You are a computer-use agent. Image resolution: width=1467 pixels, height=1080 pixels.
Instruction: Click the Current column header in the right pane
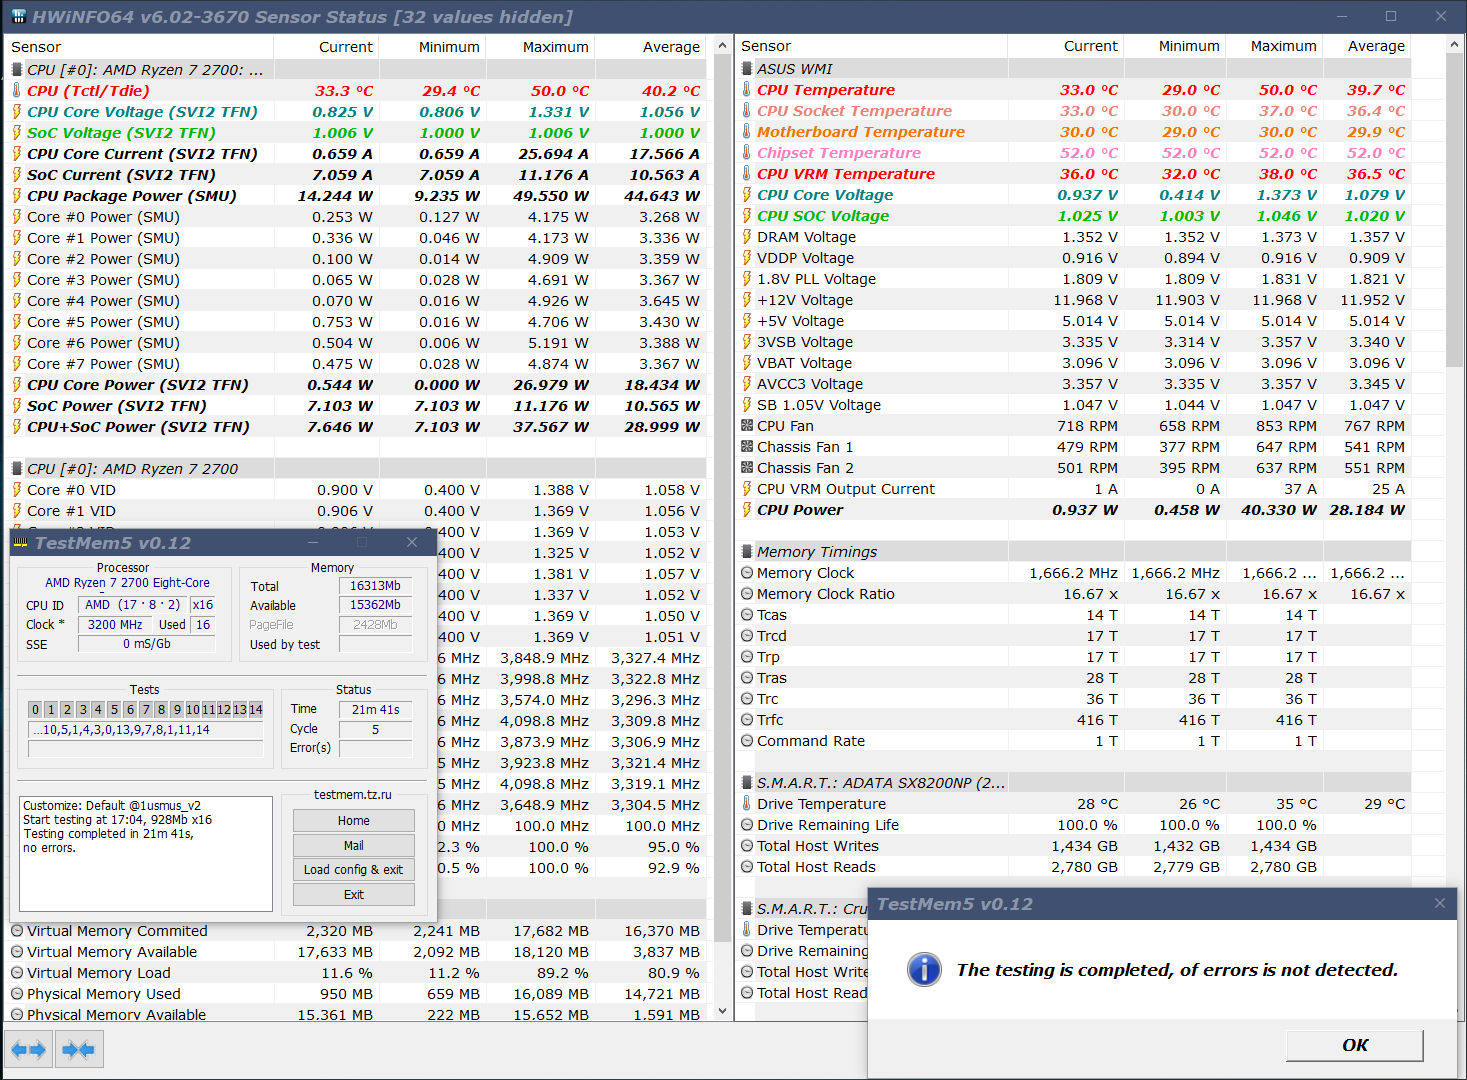[1066, 46]
